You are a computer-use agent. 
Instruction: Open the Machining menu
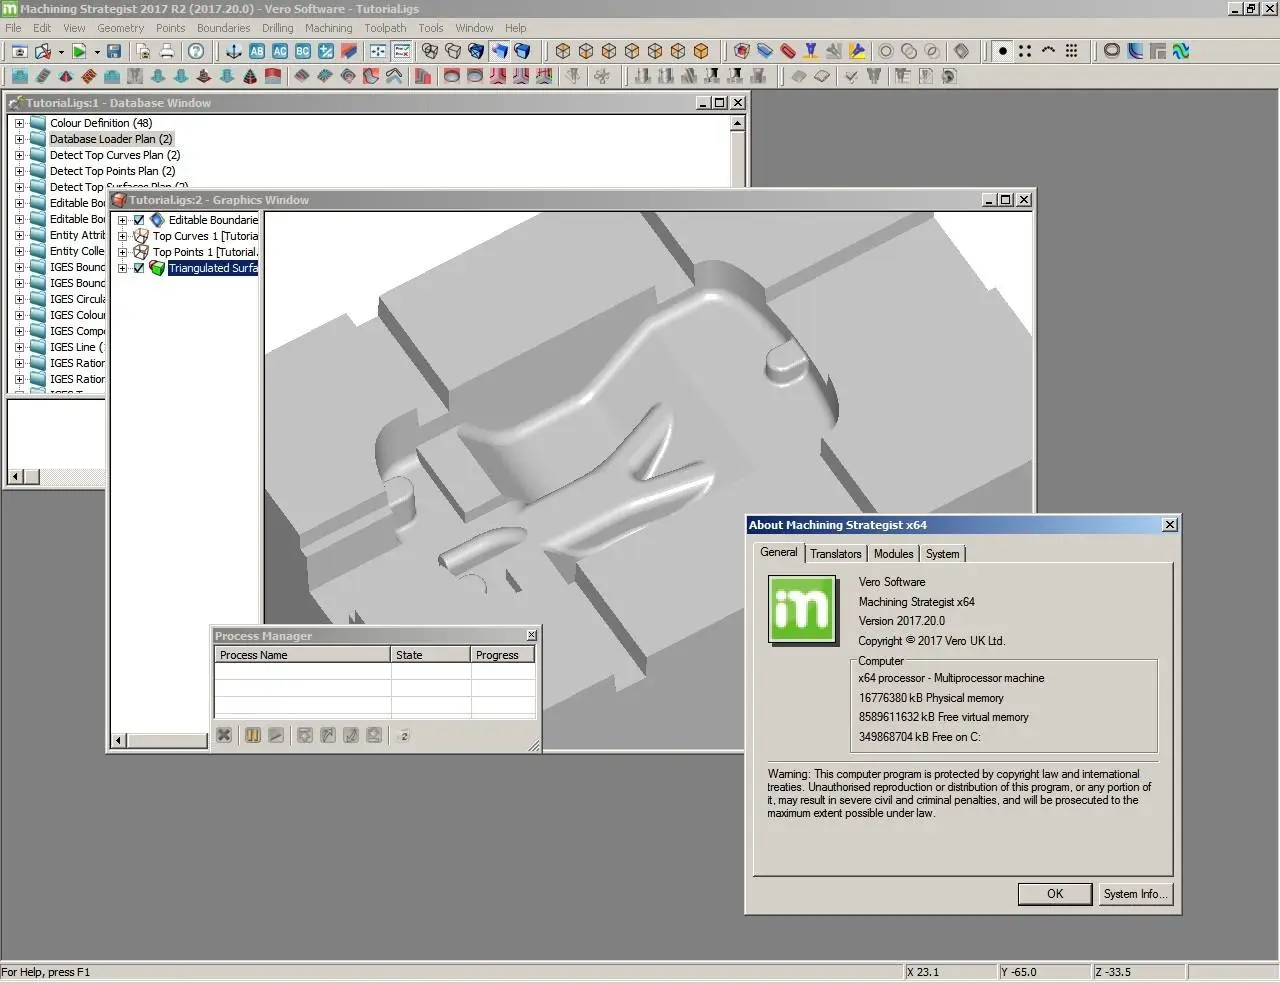point(328,28)
